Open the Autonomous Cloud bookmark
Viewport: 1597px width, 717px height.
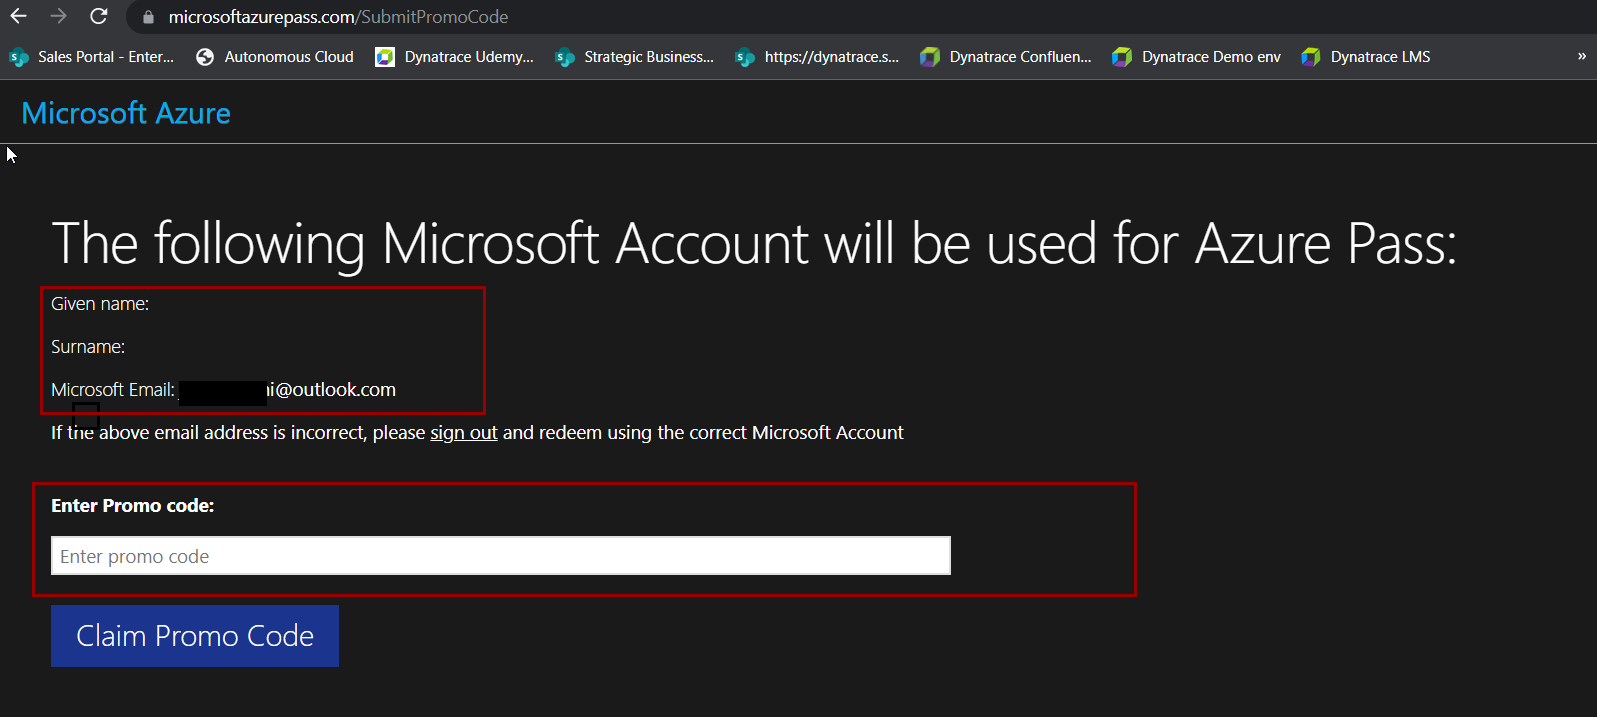276,57
